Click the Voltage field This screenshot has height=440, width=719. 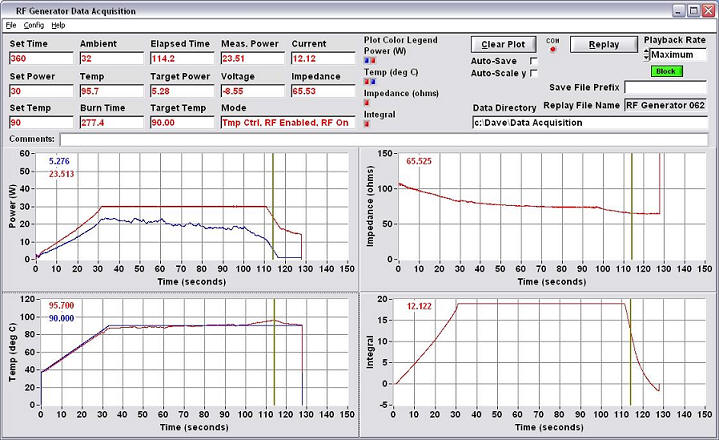click(x=253, y=91)
